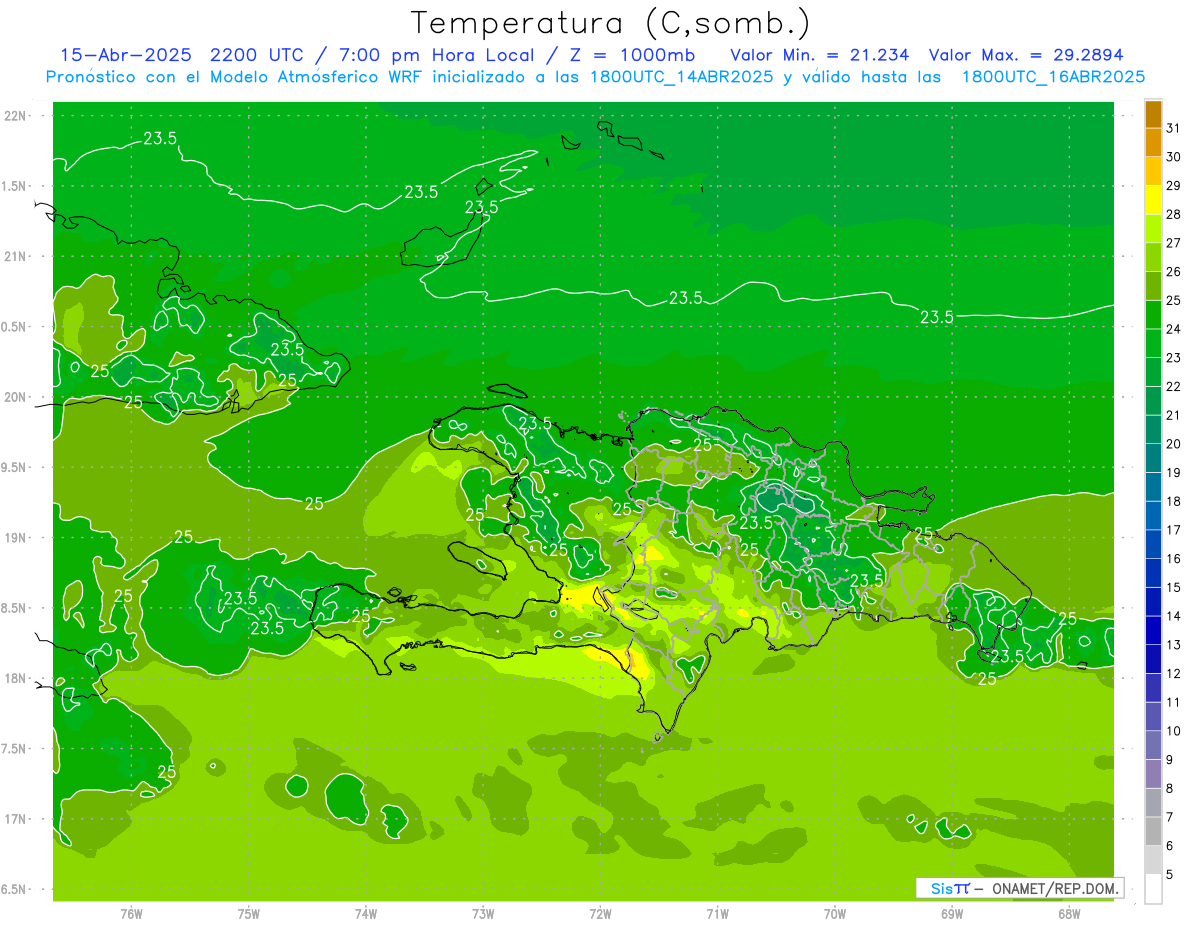Image resolution: width=1200 pixels, height=927 pixels.
Task: Click the '5' label on the color scale
Action: click(1170, 875)
